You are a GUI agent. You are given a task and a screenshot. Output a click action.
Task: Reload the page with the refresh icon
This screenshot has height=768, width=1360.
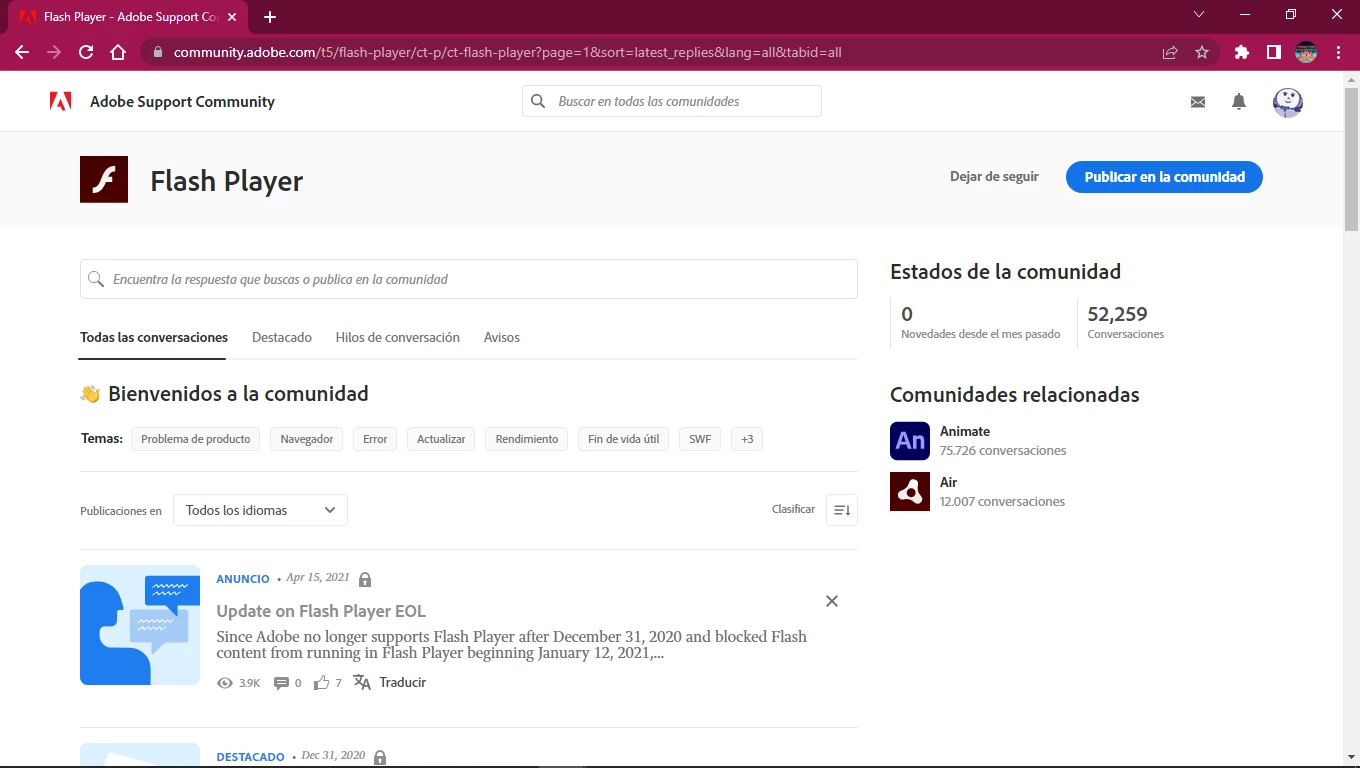pyautogui.click(x=86, y=52)
